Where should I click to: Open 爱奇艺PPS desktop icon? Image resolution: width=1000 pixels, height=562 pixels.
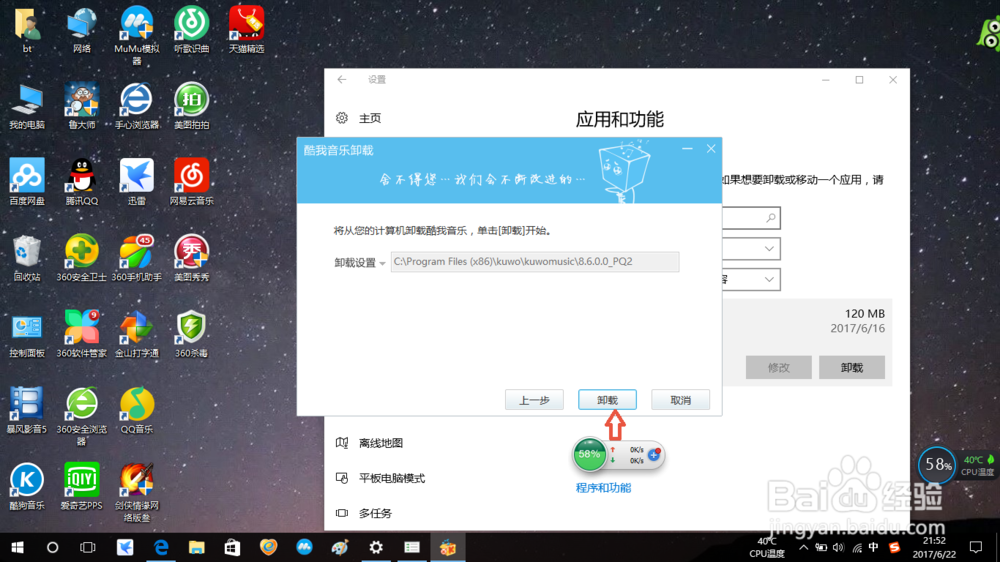click(x=82, y=487)
